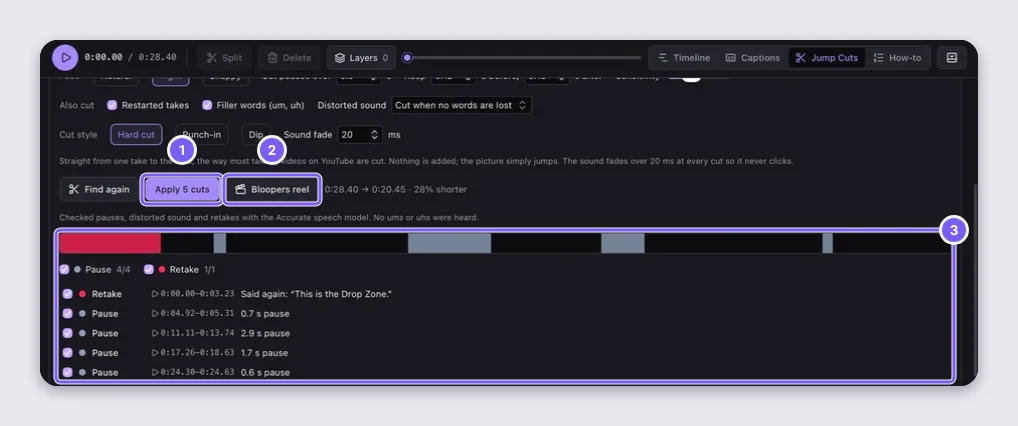Open the Distorted sound dropdown
The image size is (1018, 426).
462,105
